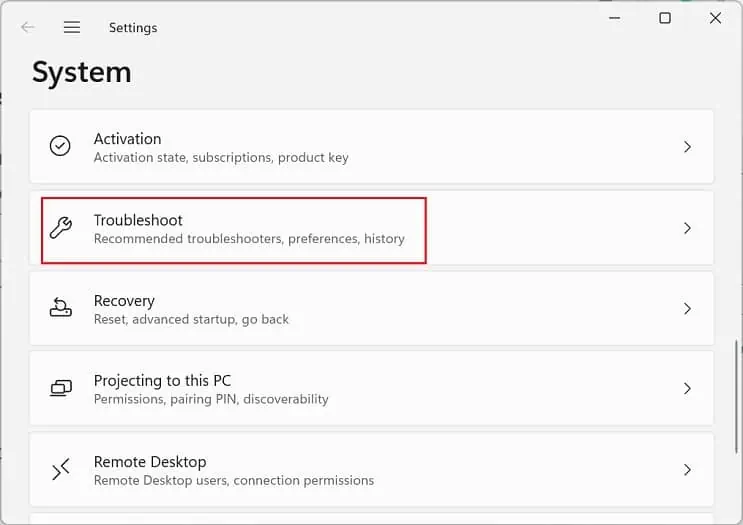743x525 pixels.
Task: Click the Projecting to this PC icon
Action: tap(61, 388)
